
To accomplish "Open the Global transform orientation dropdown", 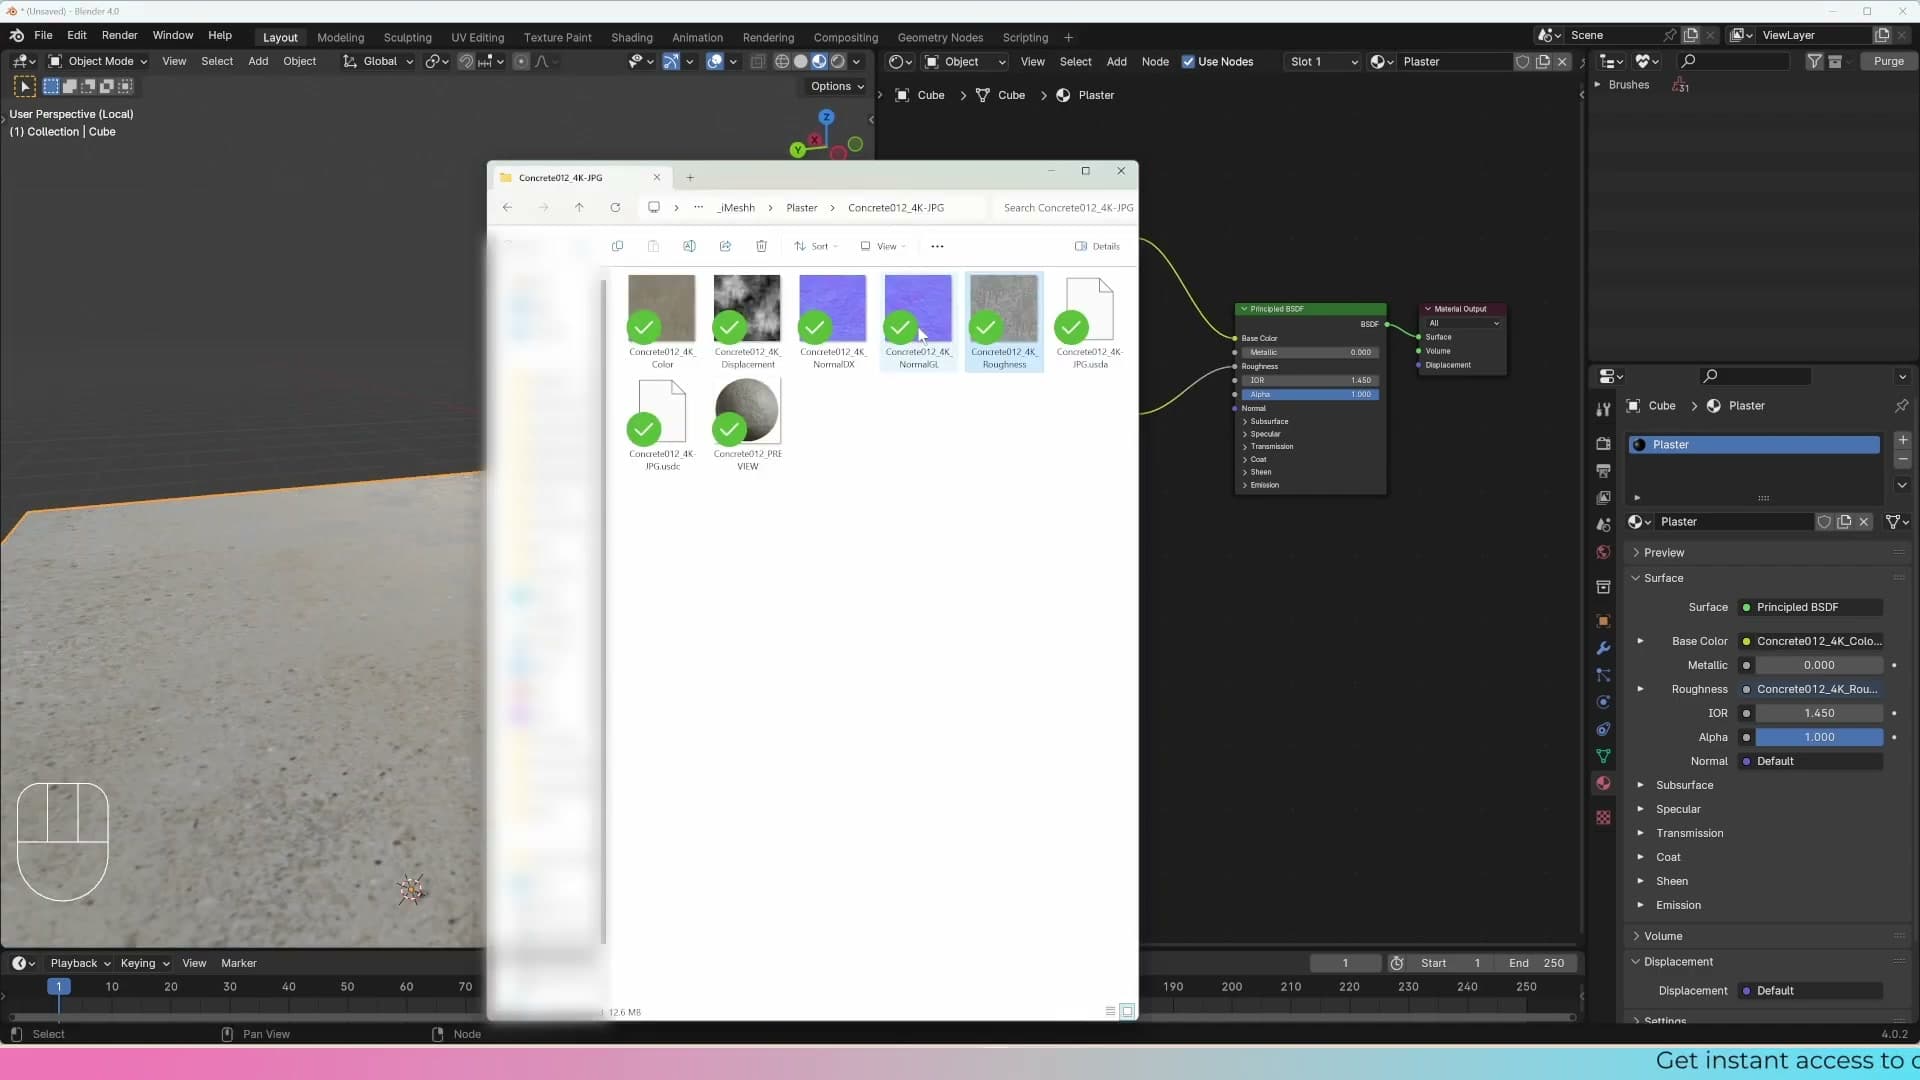I will [378, 62].
